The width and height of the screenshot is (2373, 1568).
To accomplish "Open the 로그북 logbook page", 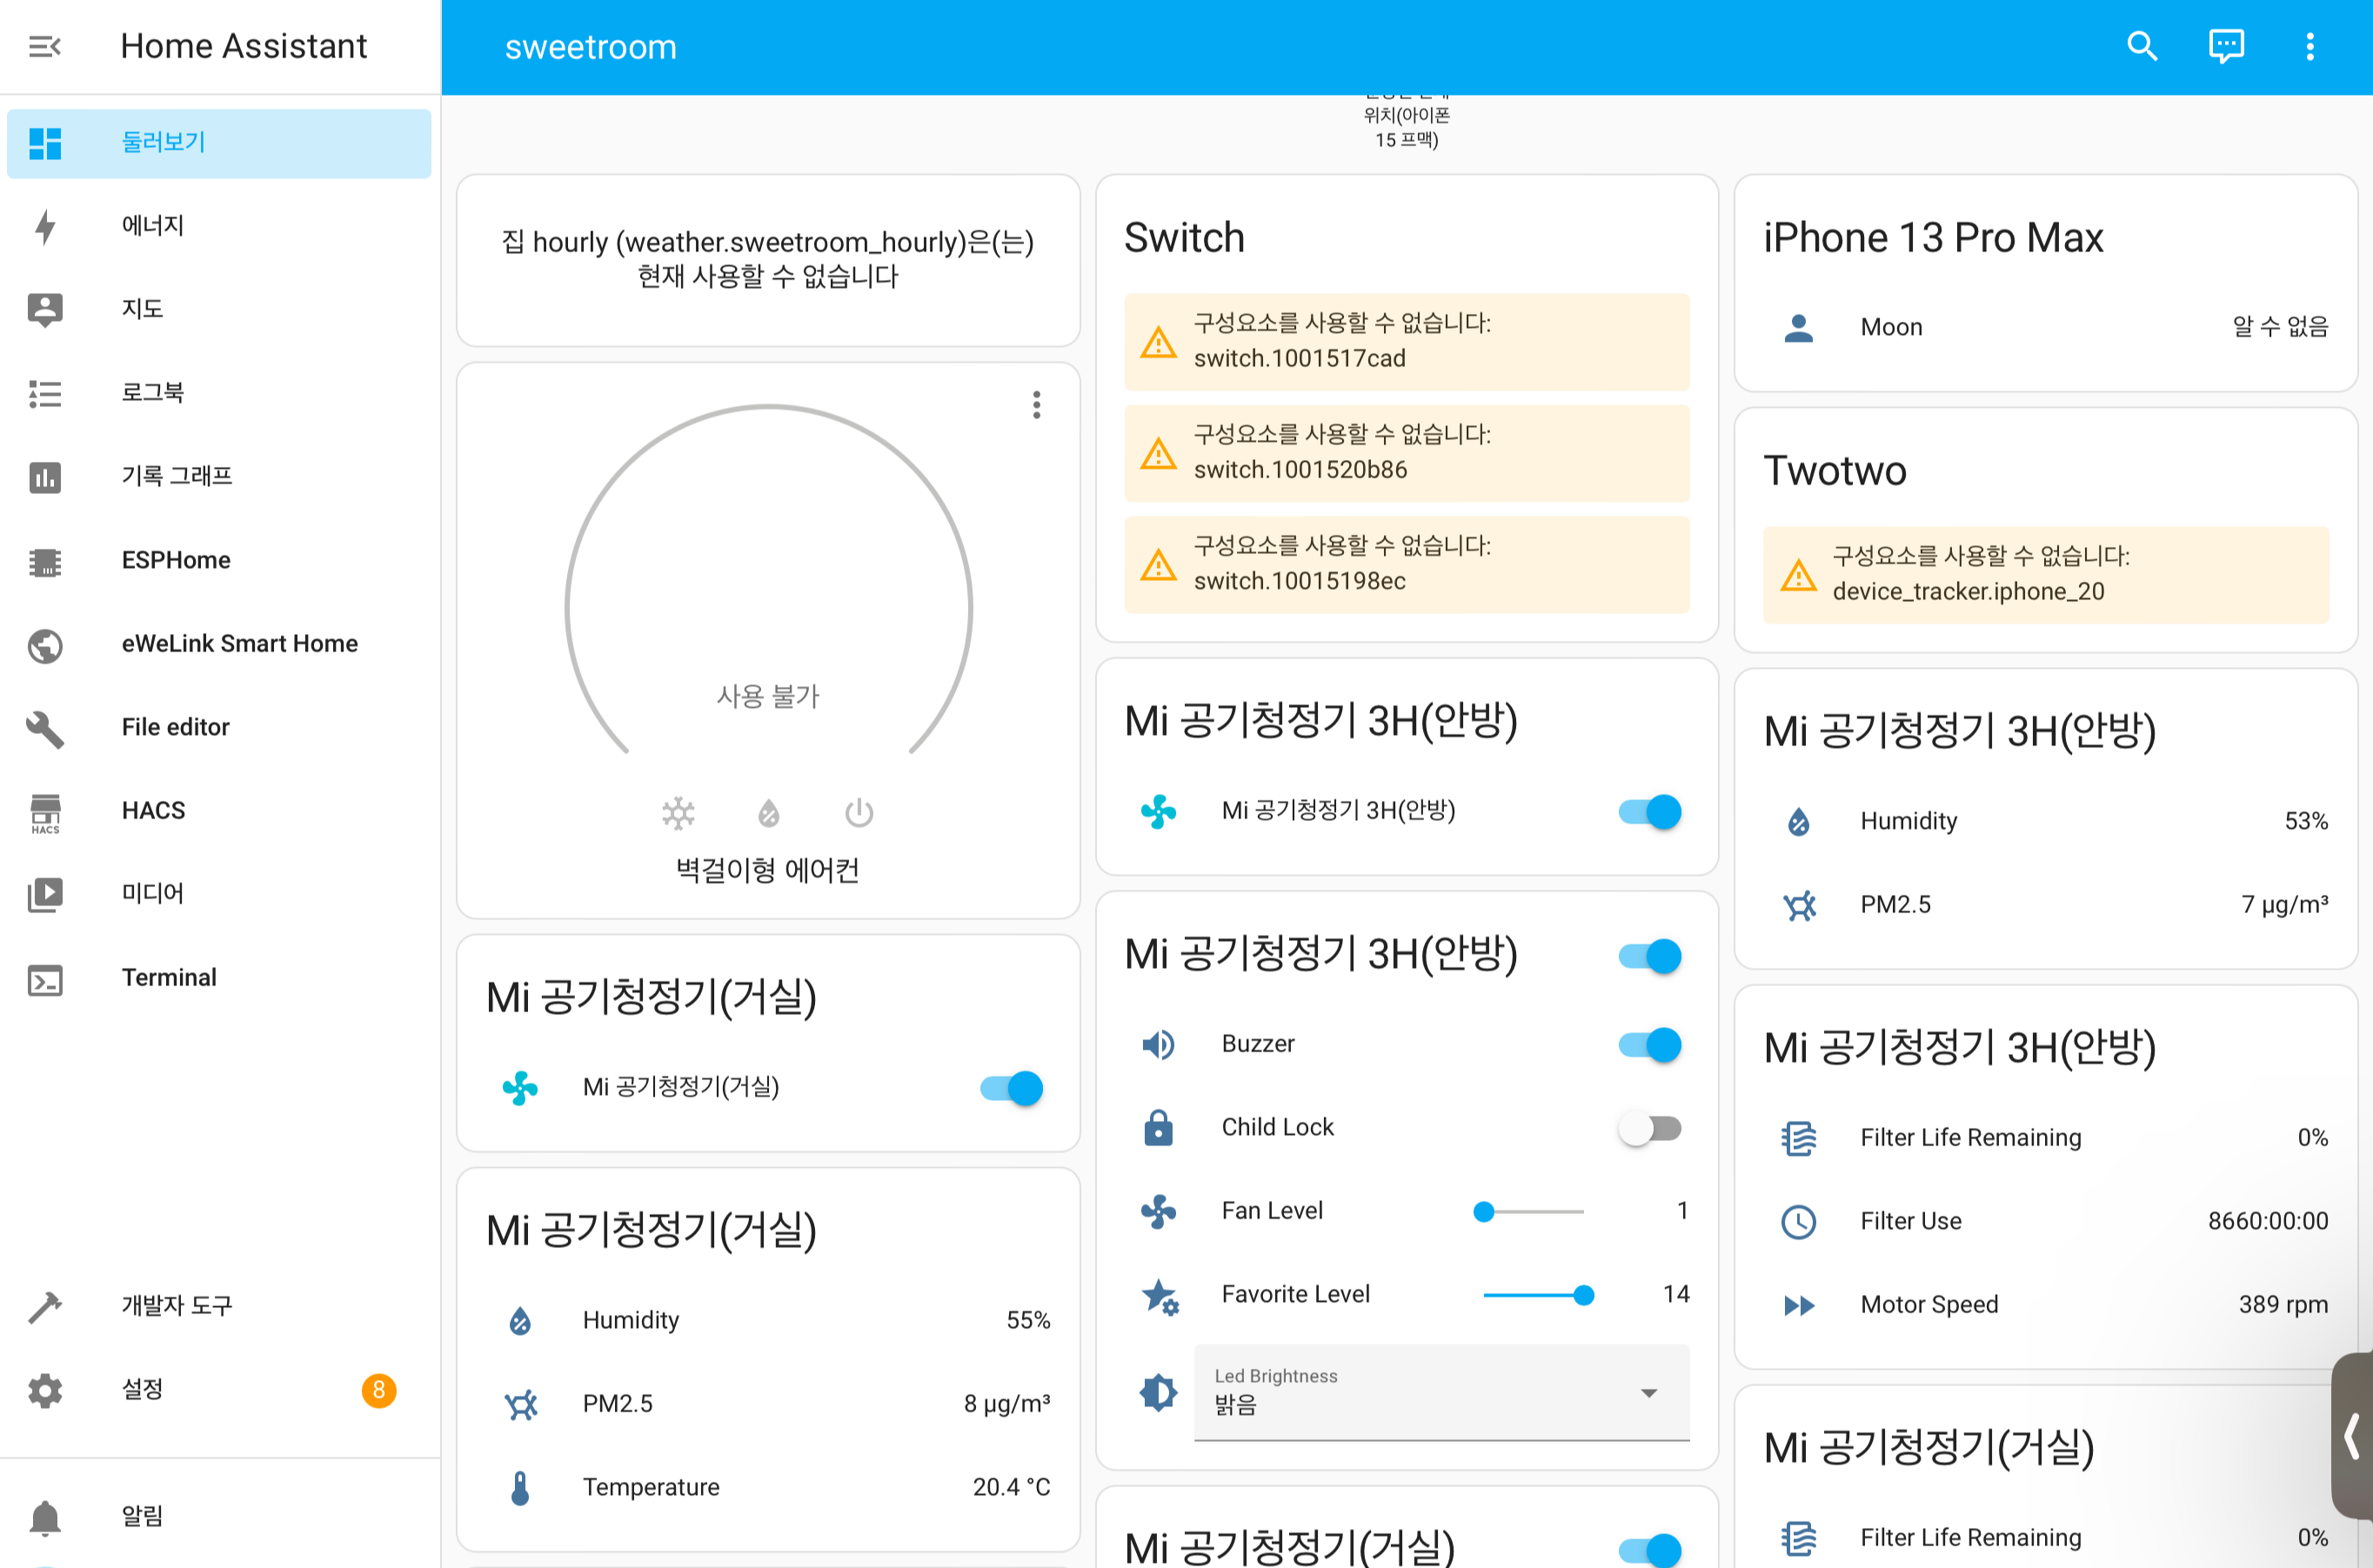I will 219,393.
